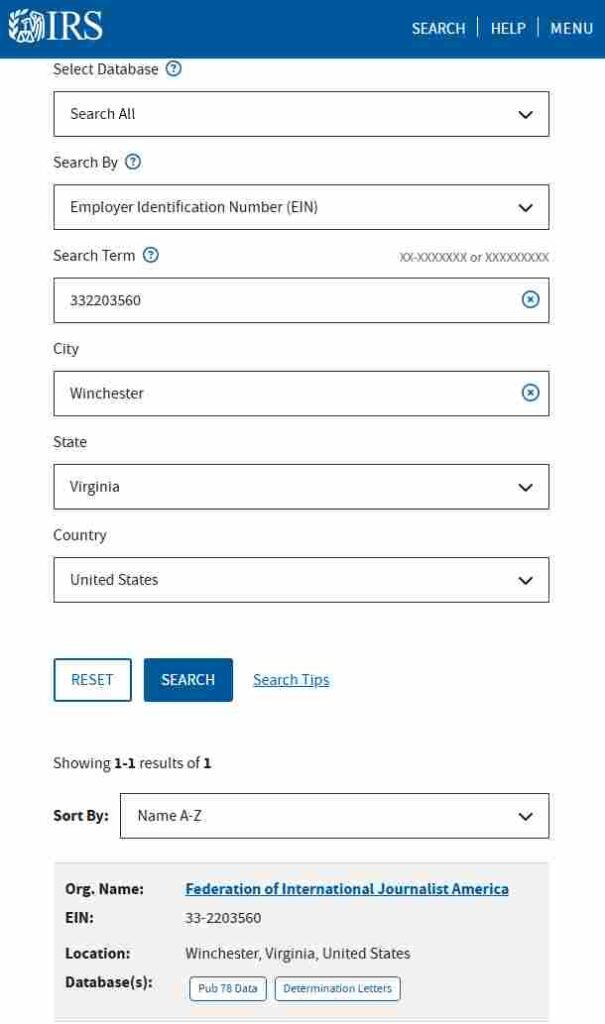Open the Select Database dropdown
Viewport: 605px width, 1024px height.
point(300,113)
